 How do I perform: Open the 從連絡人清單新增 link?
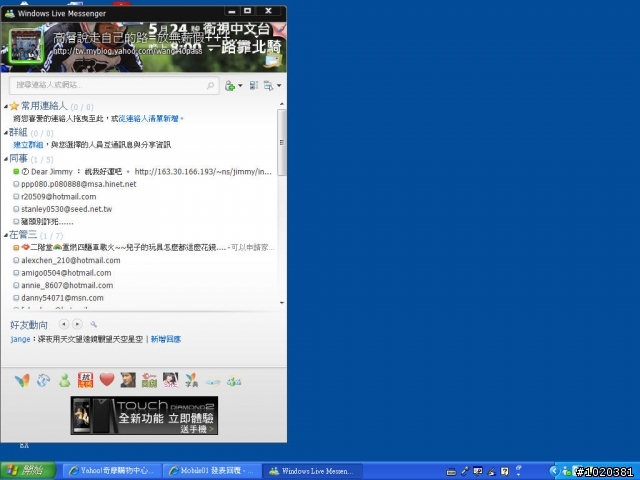coord(149,118)
